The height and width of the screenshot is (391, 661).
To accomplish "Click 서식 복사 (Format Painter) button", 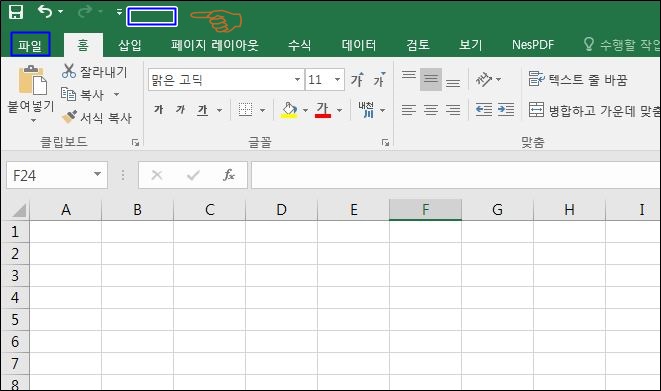I will tap(97, 118).
